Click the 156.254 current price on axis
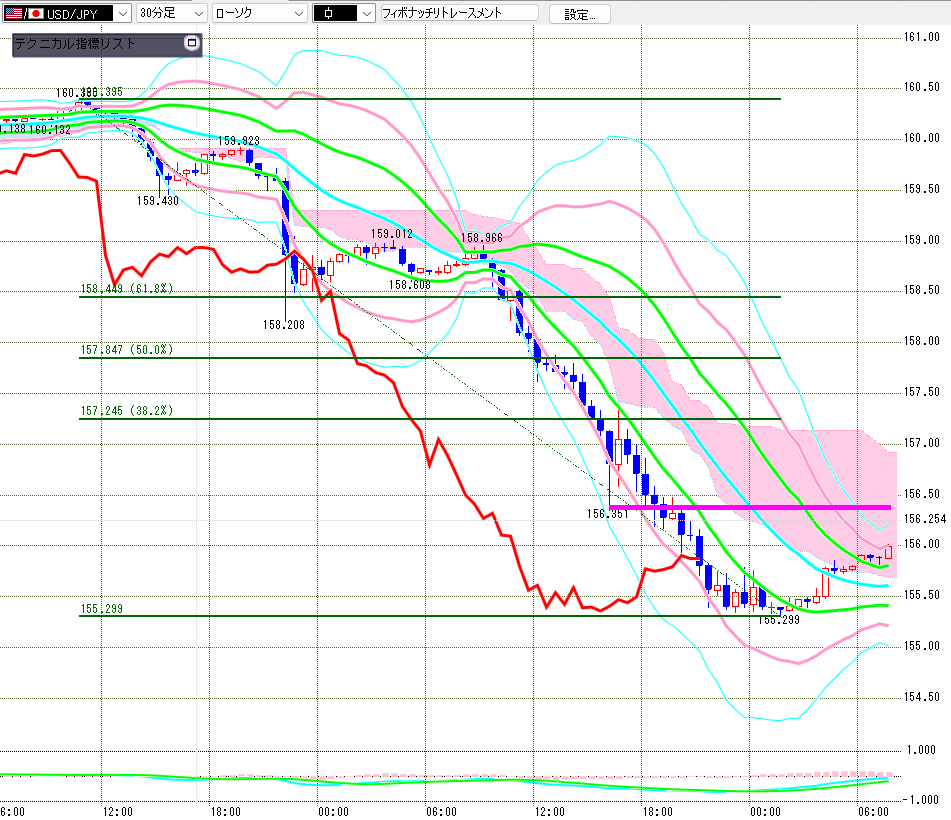951x820 pixels. coord(924,519)
